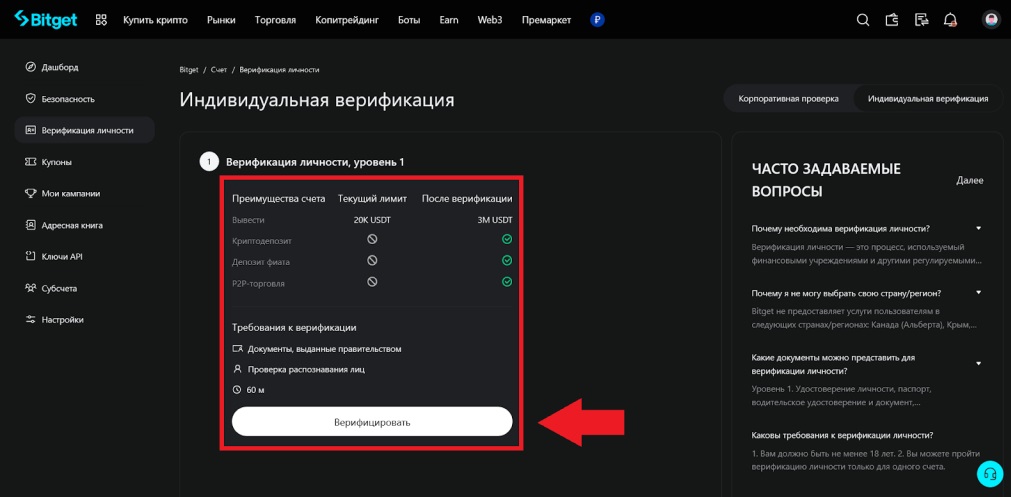The image size is (1011, 497).
Task: Click the Депозит фиата prohibited icon
Action: pyautogui.click(x=372, y=260)
